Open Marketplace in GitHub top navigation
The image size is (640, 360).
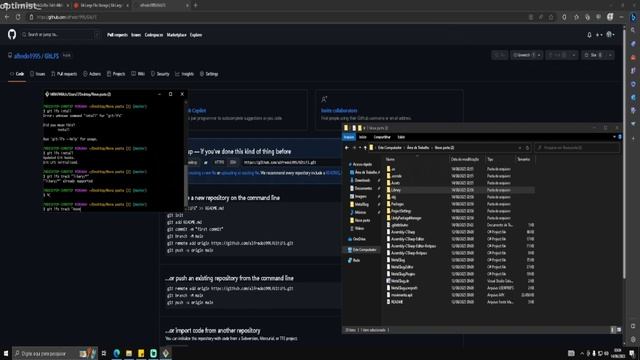click(x=176, y=35)
